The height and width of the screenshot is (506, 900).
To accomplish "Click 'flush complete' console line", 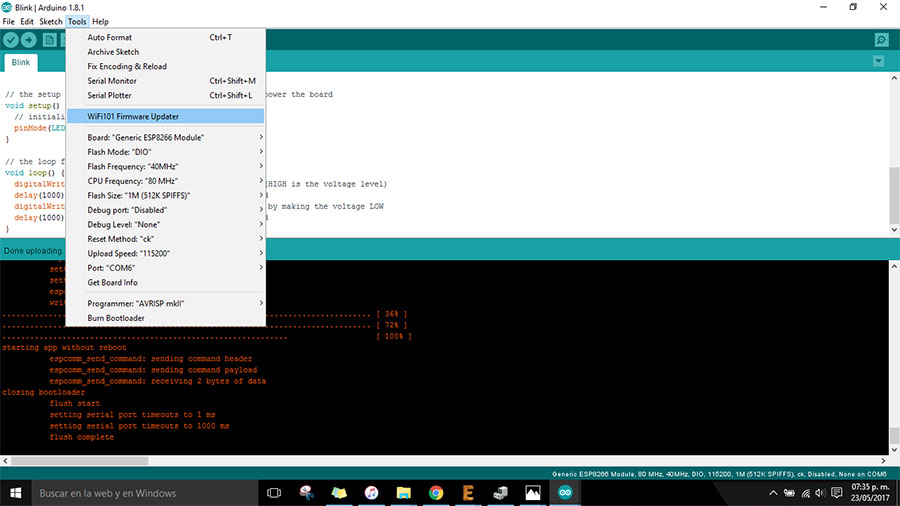I will (82, 437).
